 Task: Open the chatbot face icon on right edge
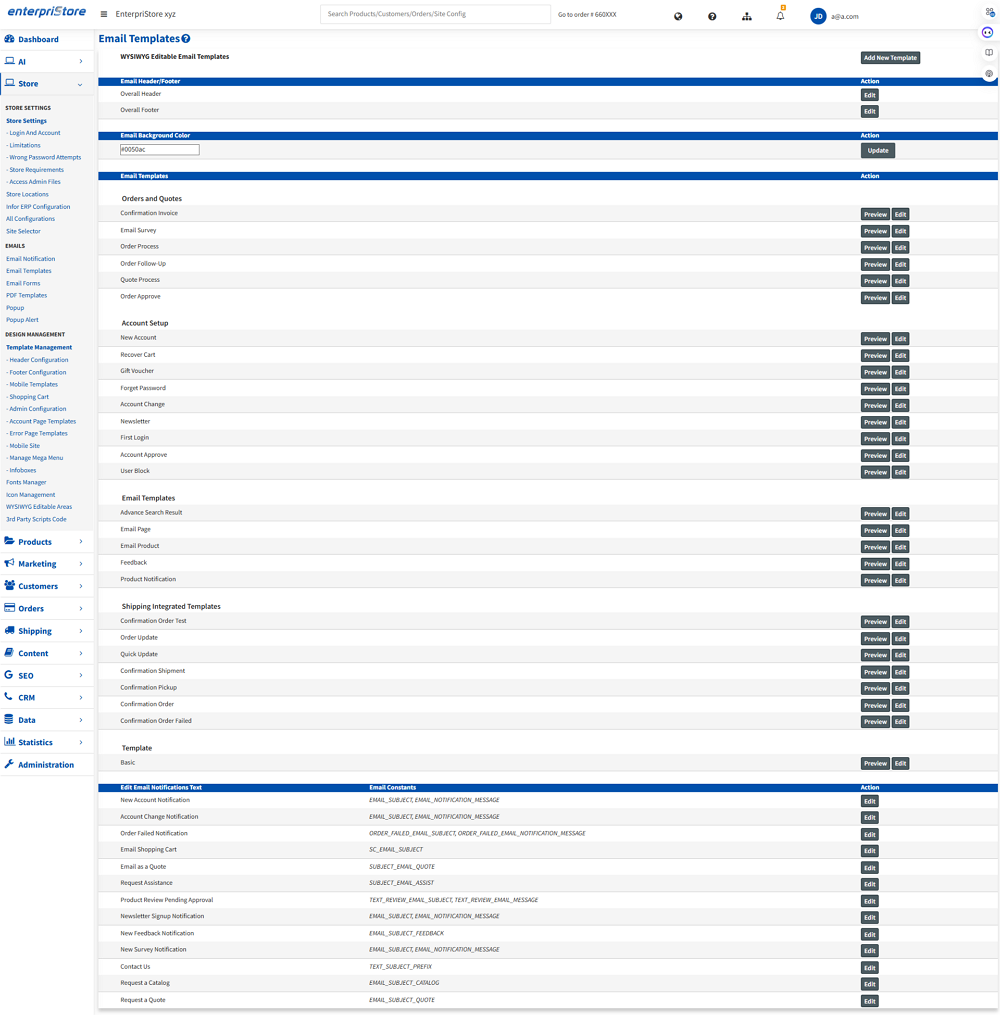988,33
